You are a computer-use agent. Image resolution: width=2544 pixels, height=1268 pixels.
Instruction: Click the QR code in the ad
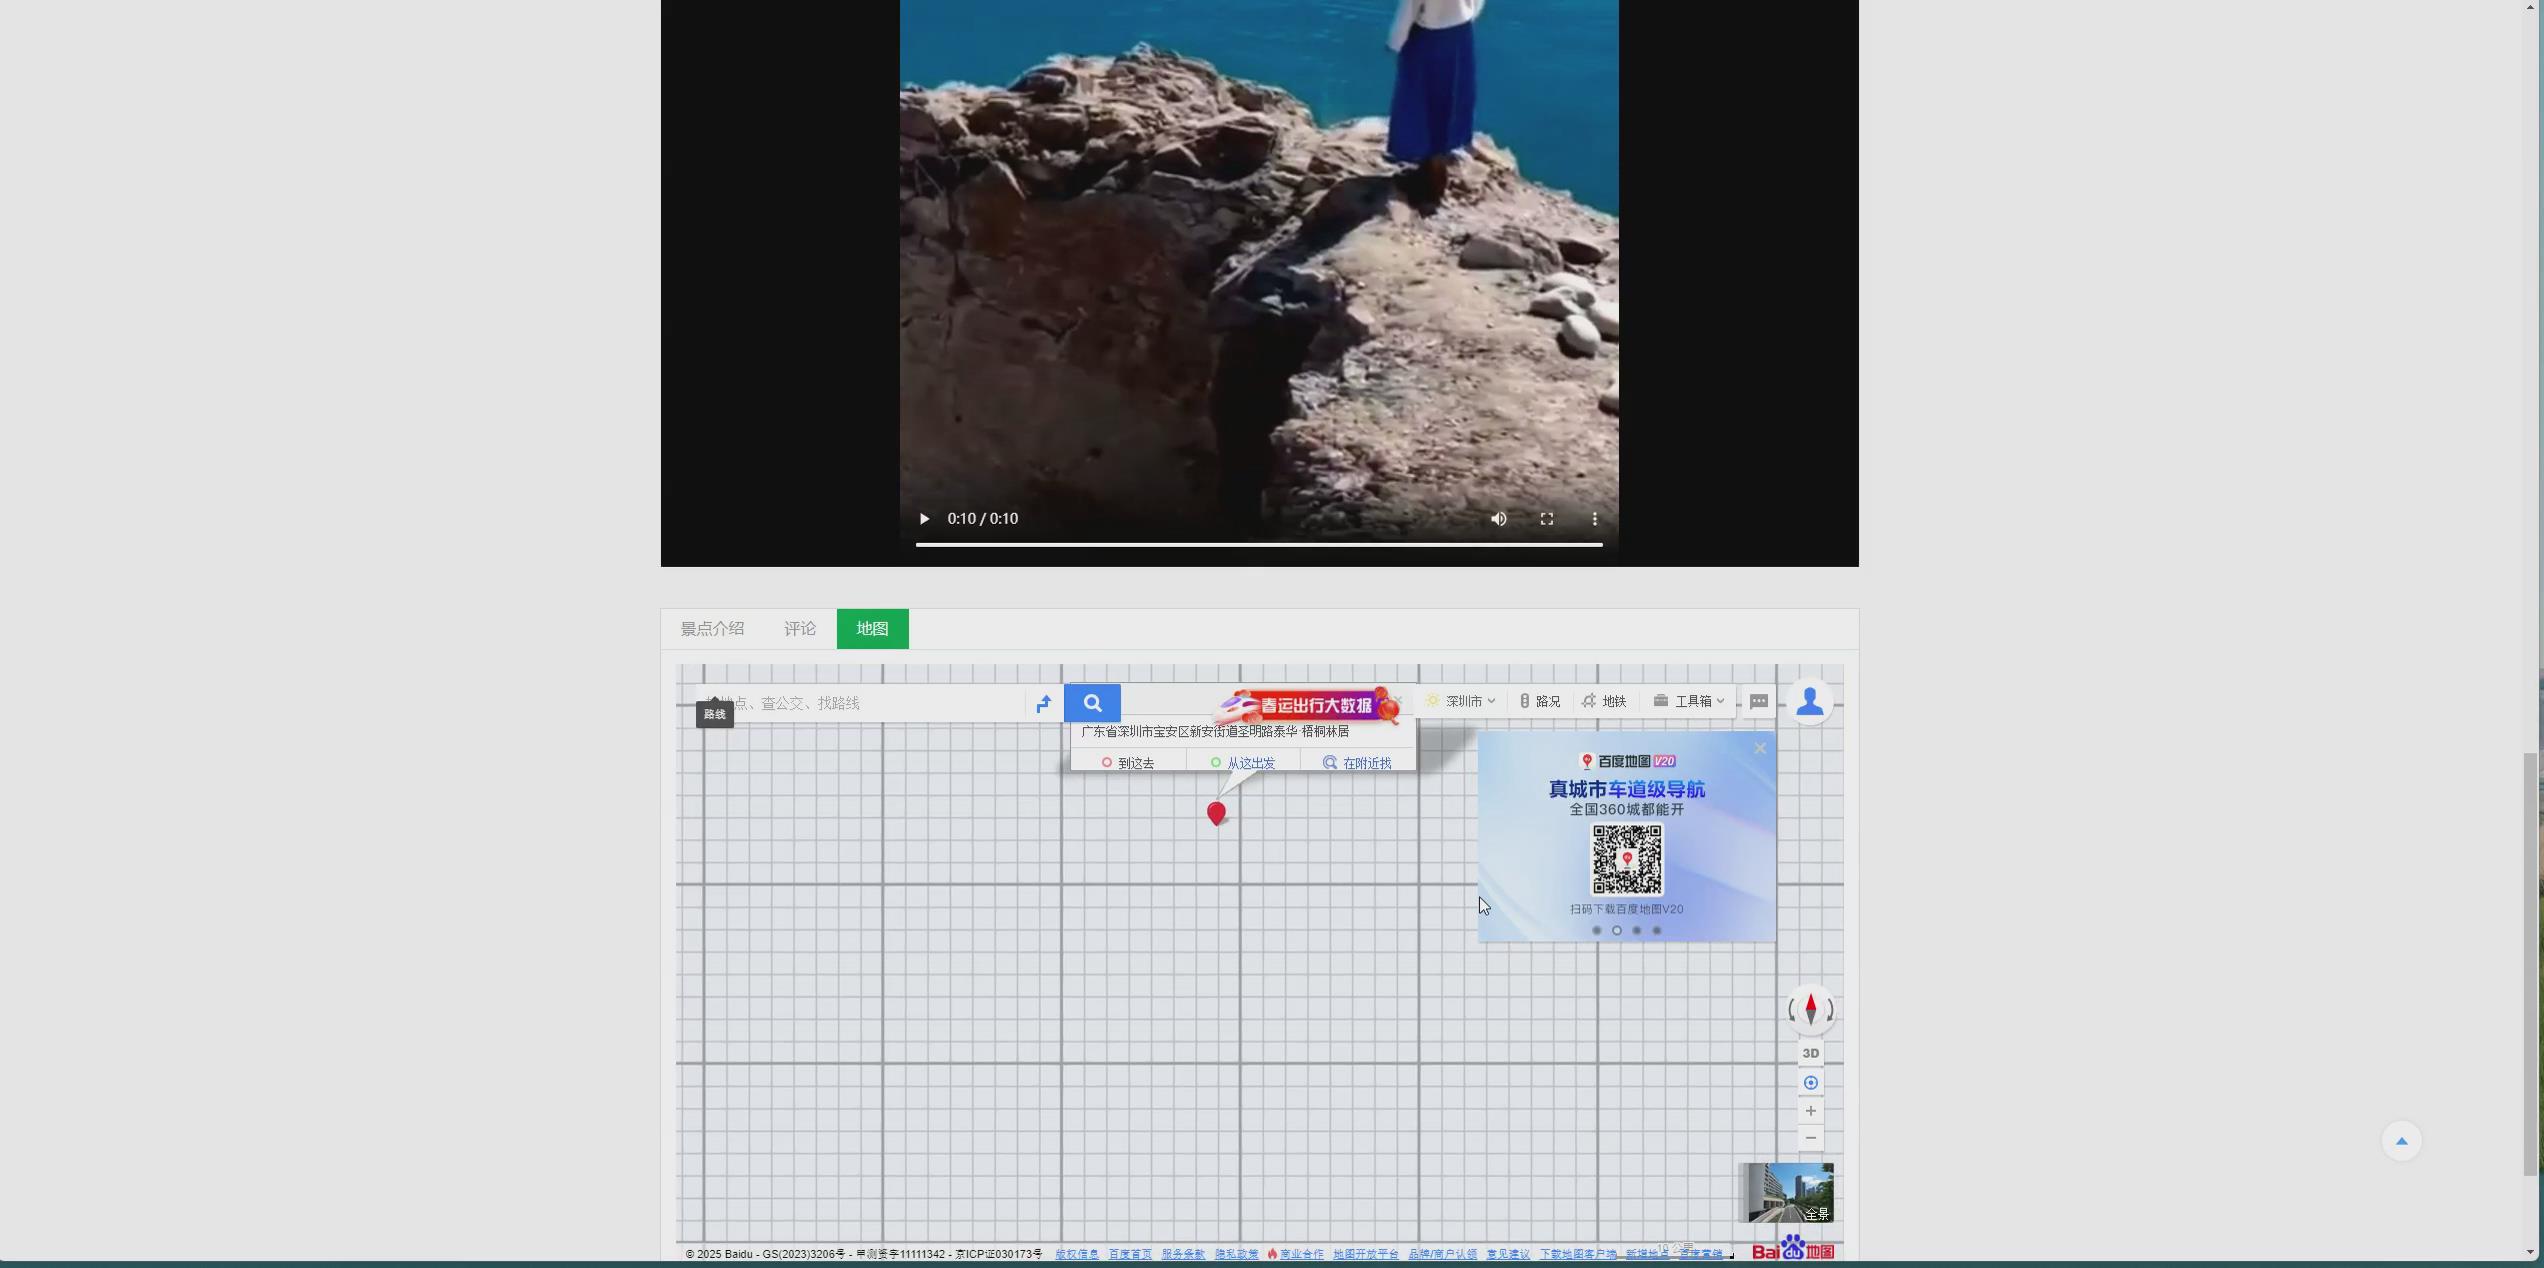coord(1627,859)
